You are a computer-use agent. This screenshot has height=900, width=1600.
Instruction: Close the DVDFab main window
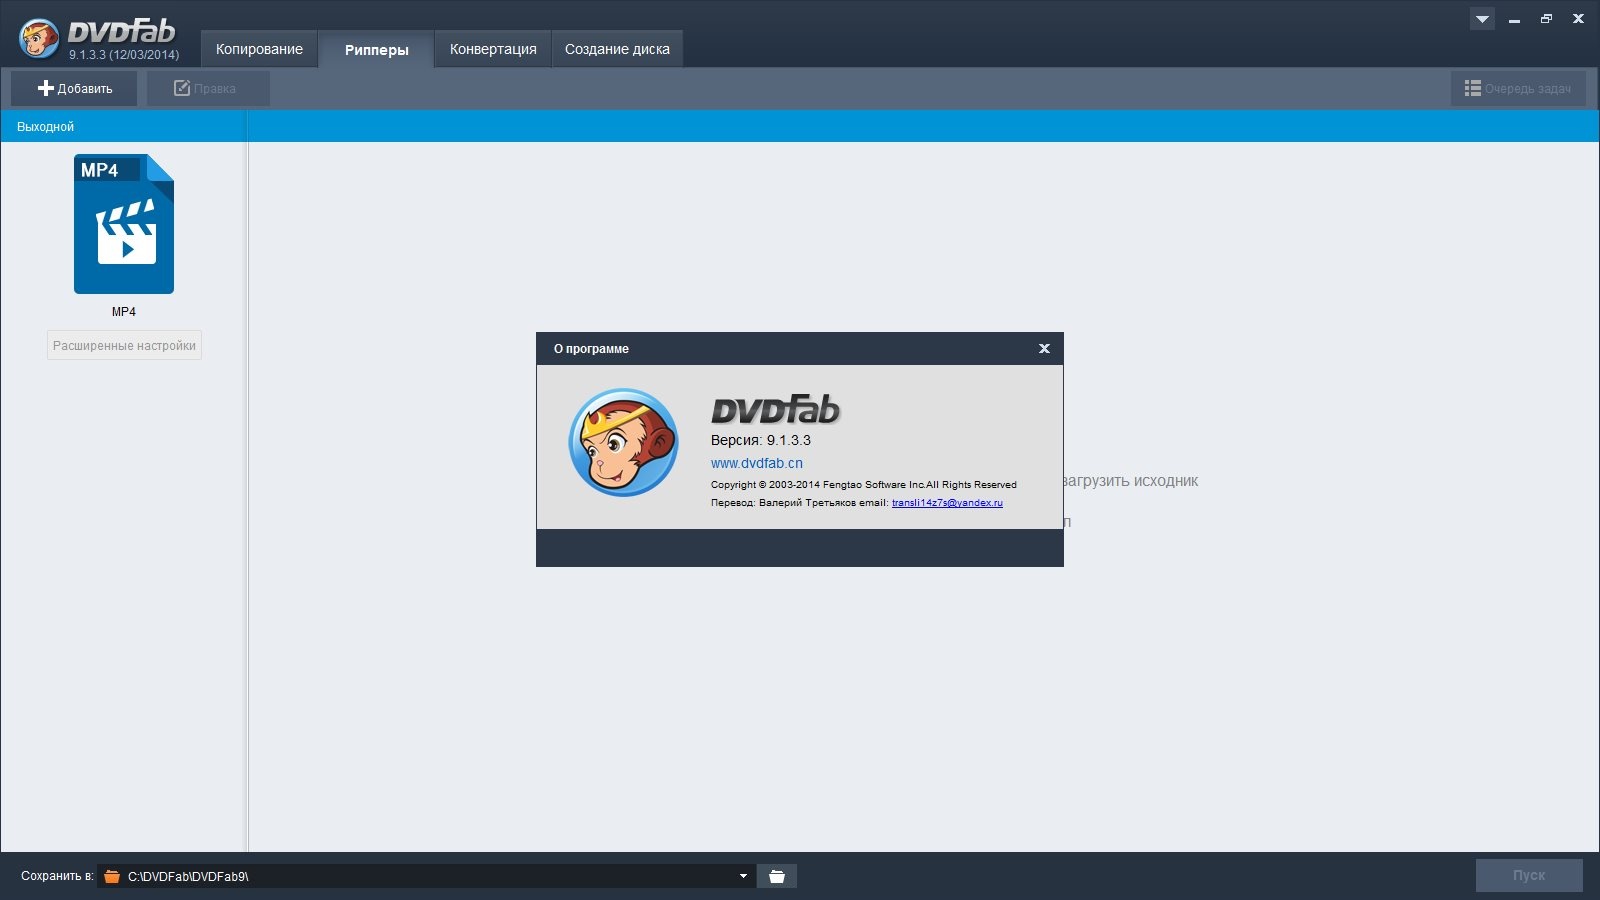click(1578, 19)
